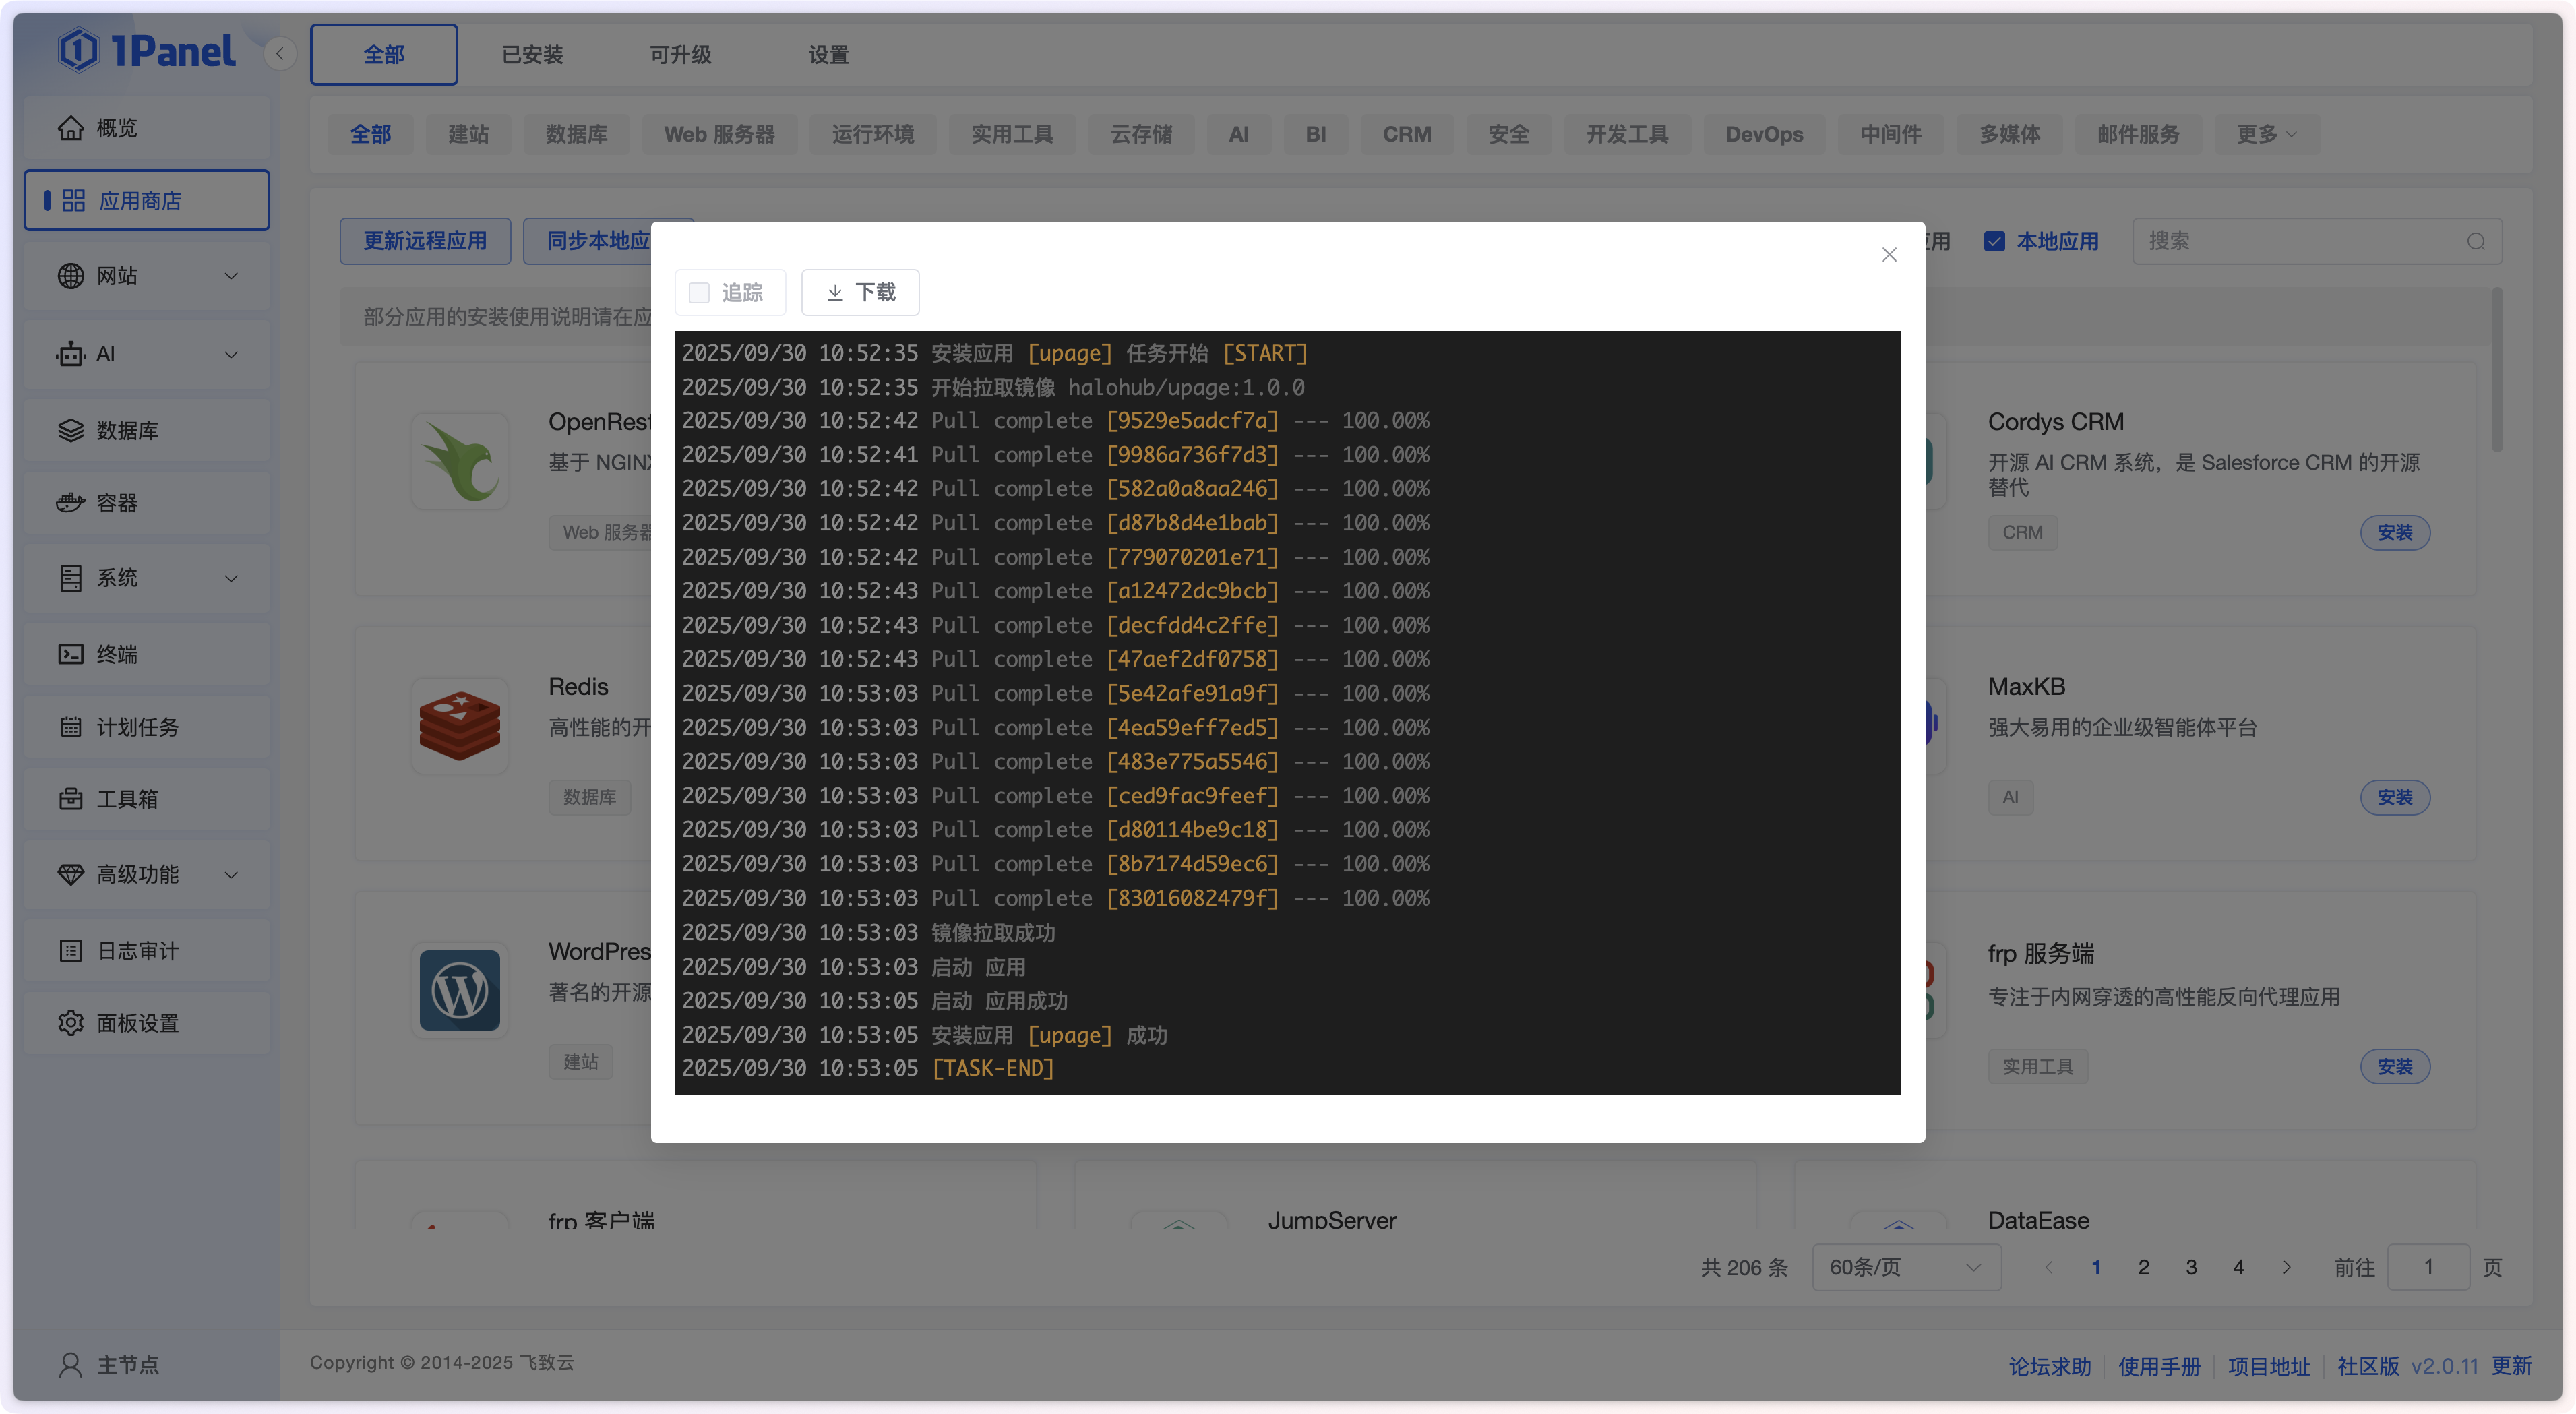Click the 数据库 layers icon in sidebar
Screen dimensions: 2576x1414
click(70, 430)
